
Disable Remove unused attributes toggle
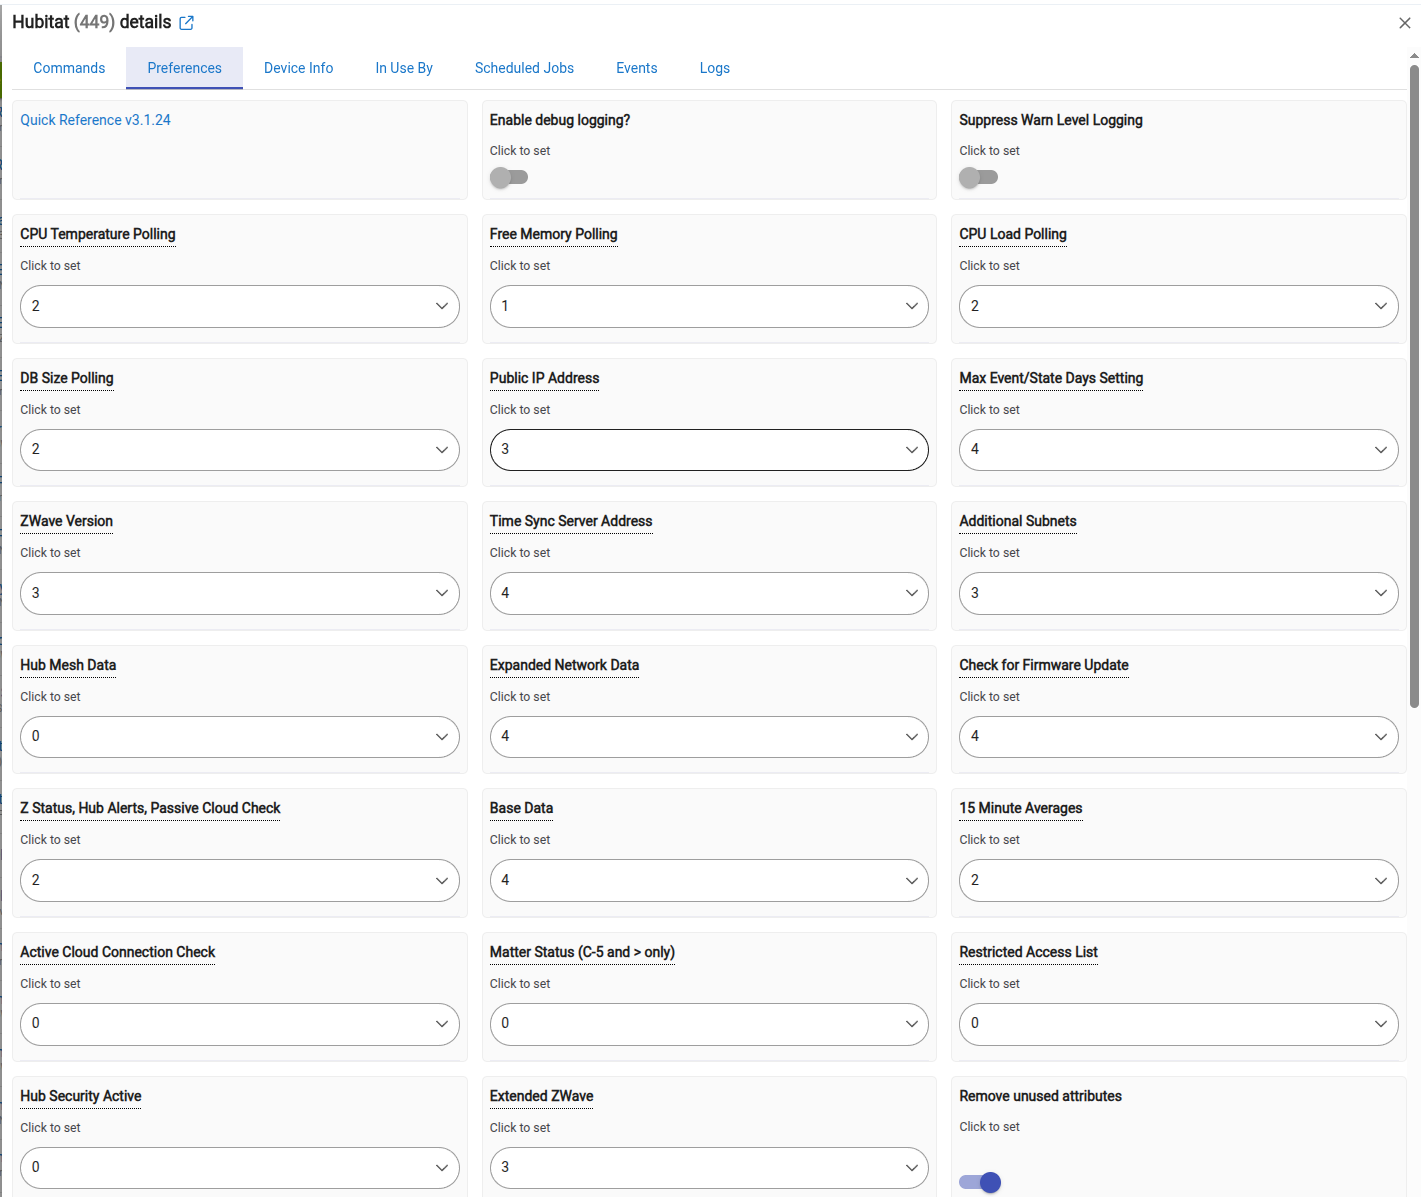[980, 1182]
